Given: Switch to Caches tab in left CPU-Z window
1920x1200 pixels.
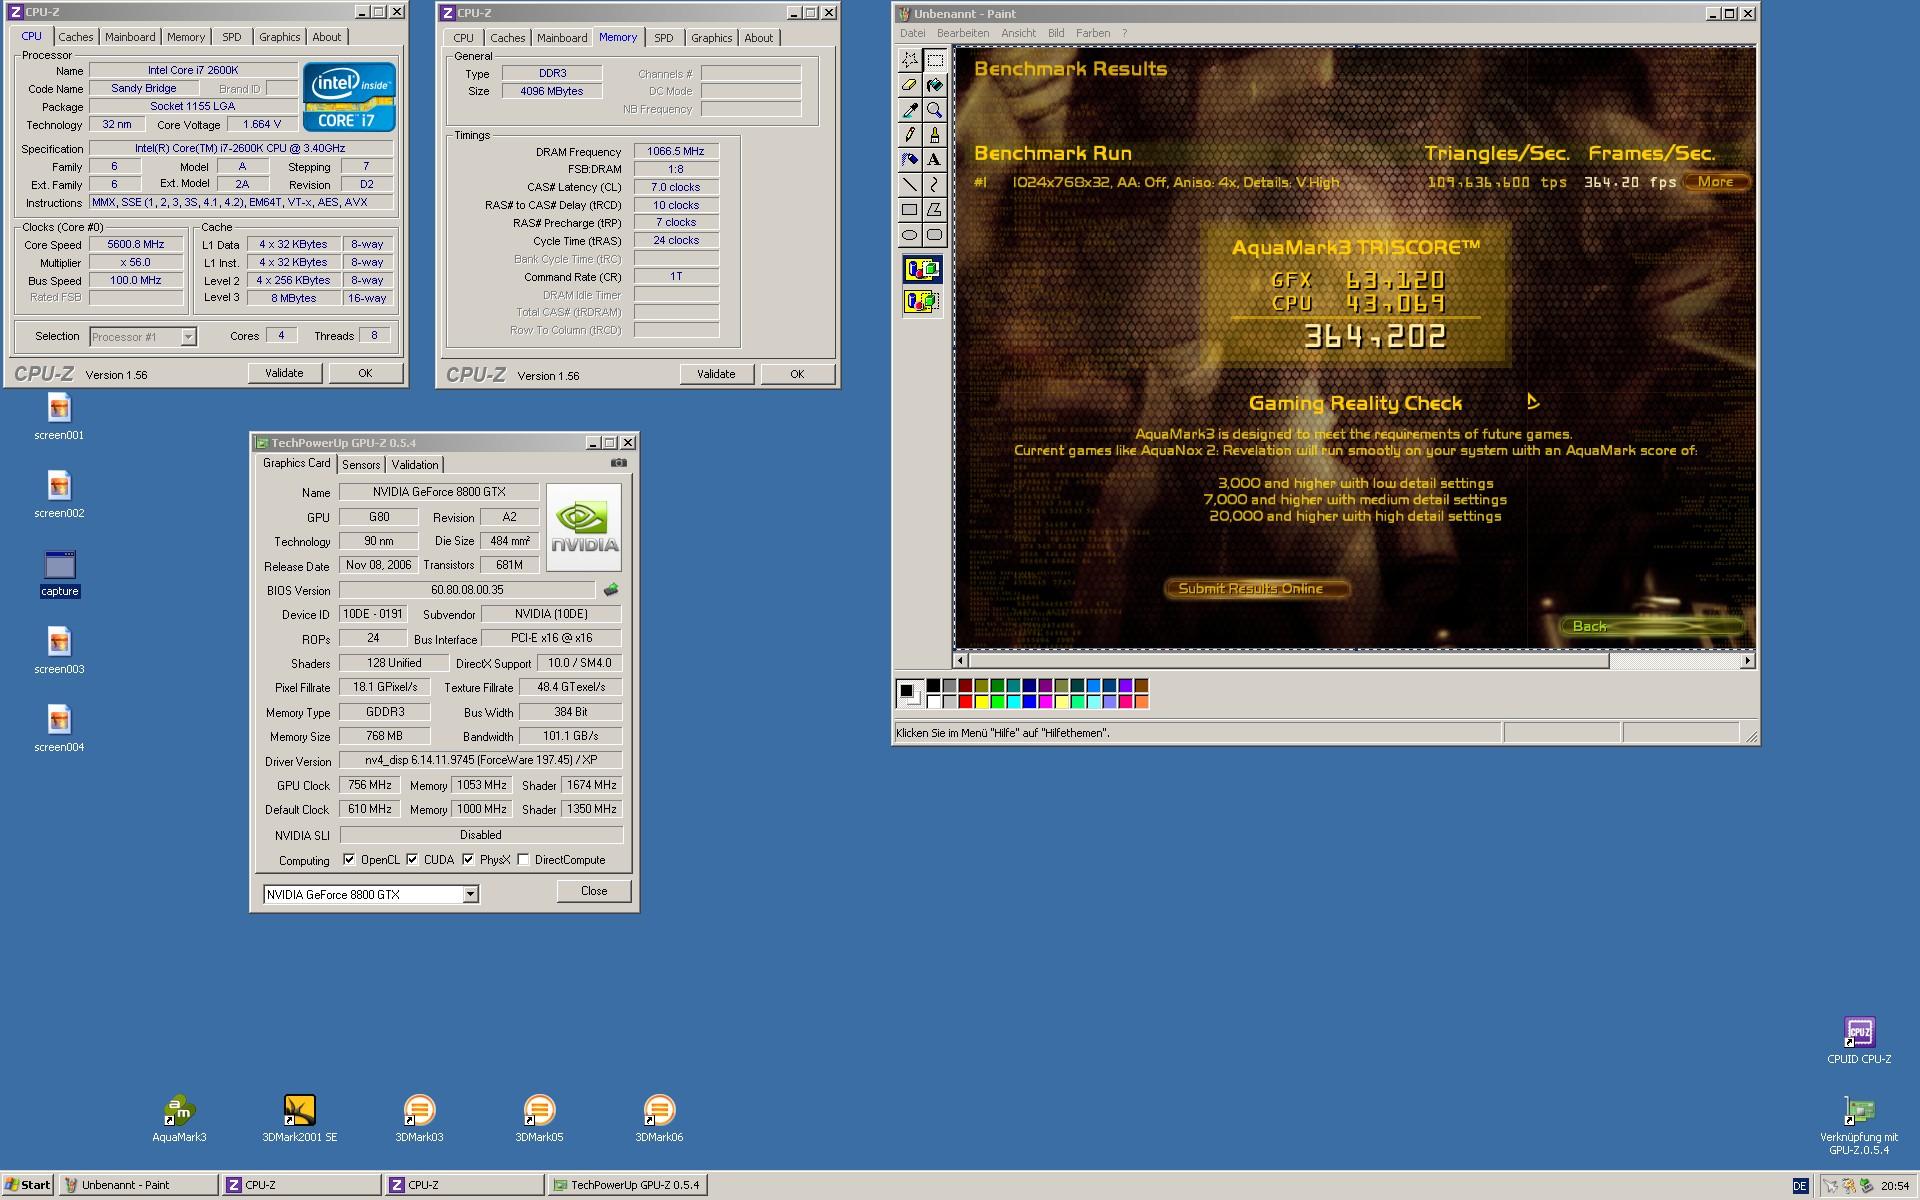Looking at the screenshot, I should tap(75, 37).
